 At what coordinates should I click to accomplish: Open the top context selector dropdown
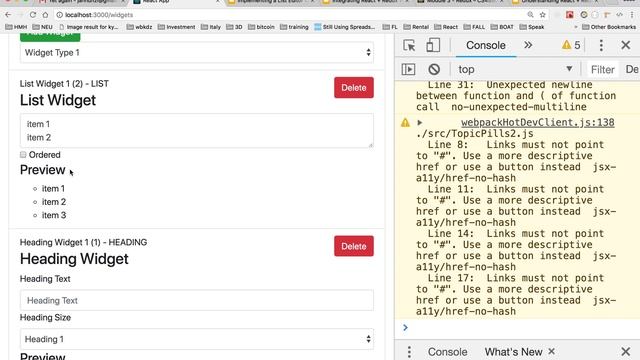point(515,69)
